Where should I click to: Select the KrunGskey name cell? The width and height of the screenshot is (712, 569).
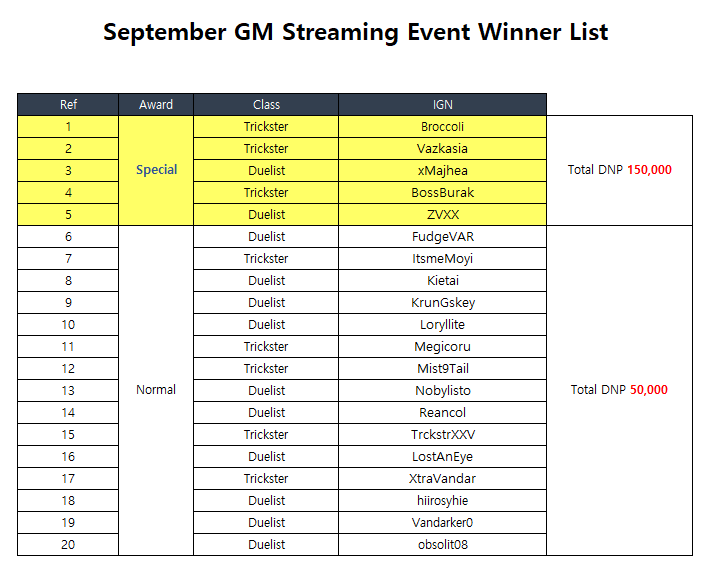pos(442,302)
